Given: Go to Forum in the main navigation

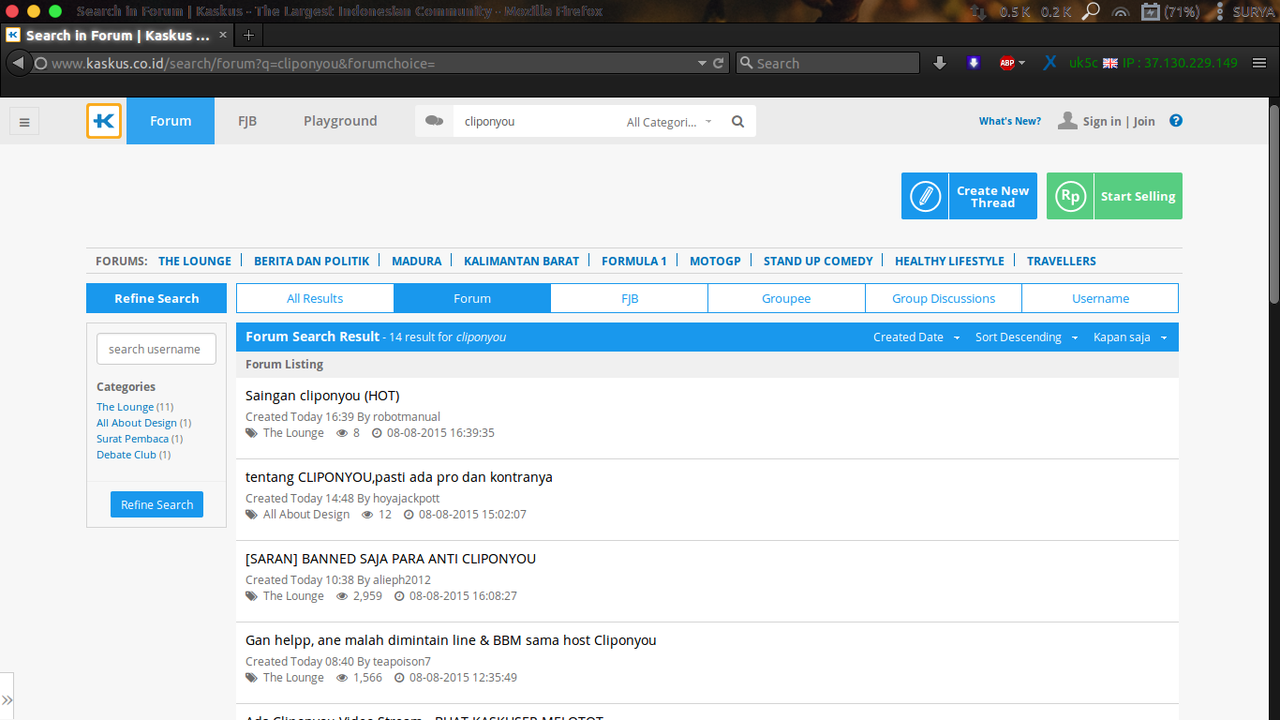Looking at the screenshot, I should pos(170,121).
